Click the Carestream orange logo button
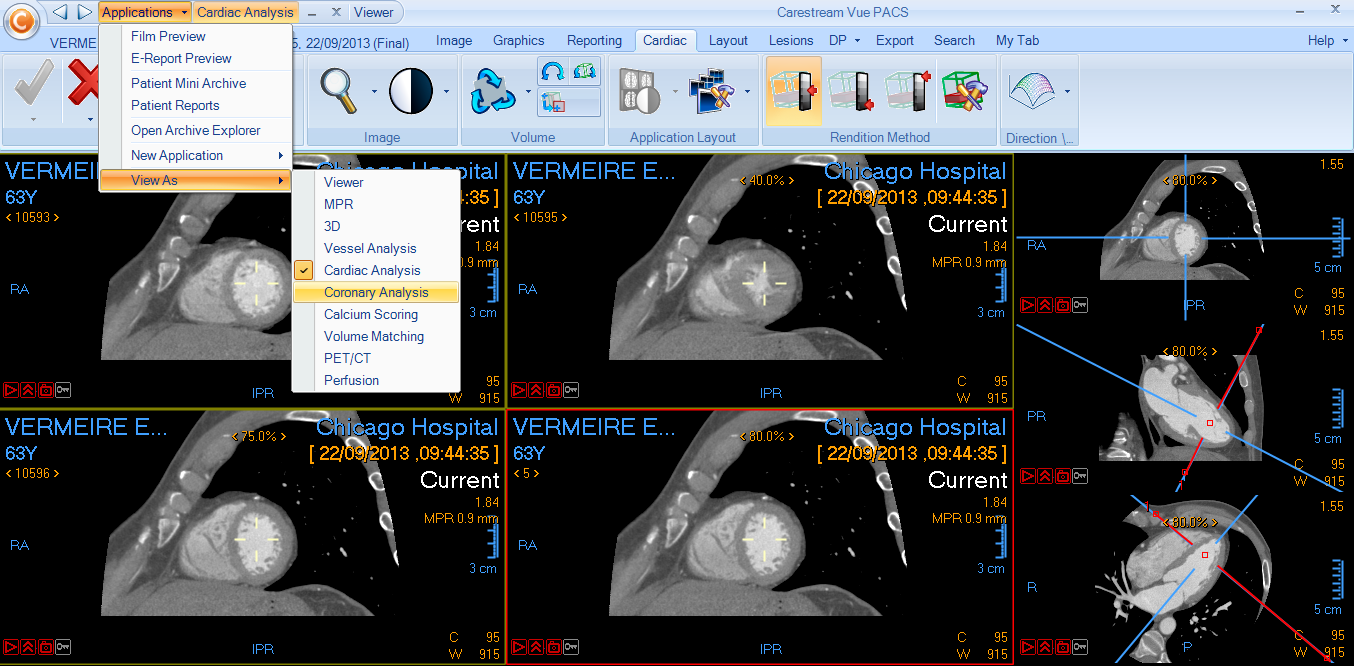Viewport: 1354px width, 666px height. pos(21,20)
